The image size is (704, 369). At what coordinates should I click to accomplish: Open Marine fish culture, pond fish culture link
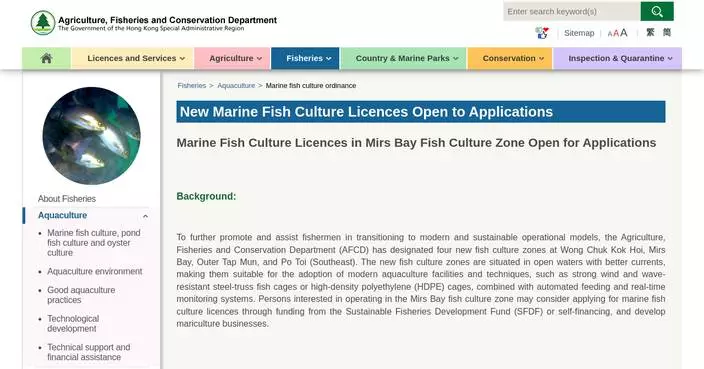coord(94,242)
